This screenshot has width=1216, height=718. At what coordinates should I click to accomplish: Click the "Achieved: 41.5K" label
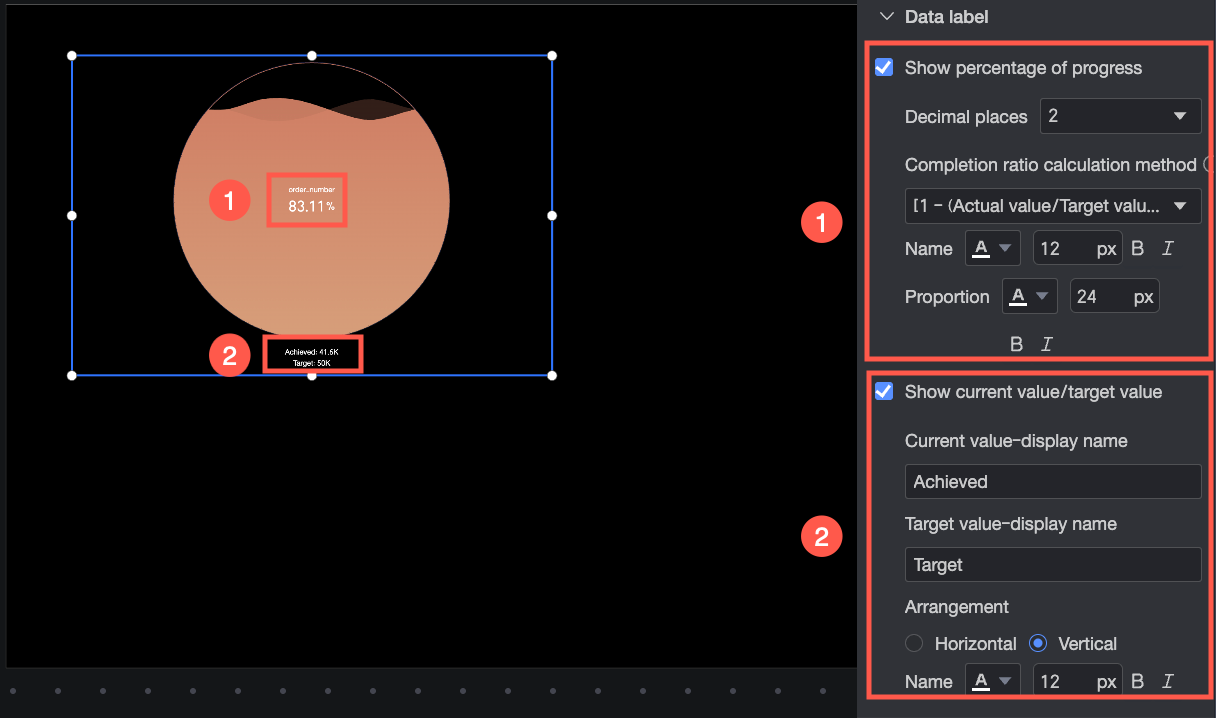click(x=312, y=352)
